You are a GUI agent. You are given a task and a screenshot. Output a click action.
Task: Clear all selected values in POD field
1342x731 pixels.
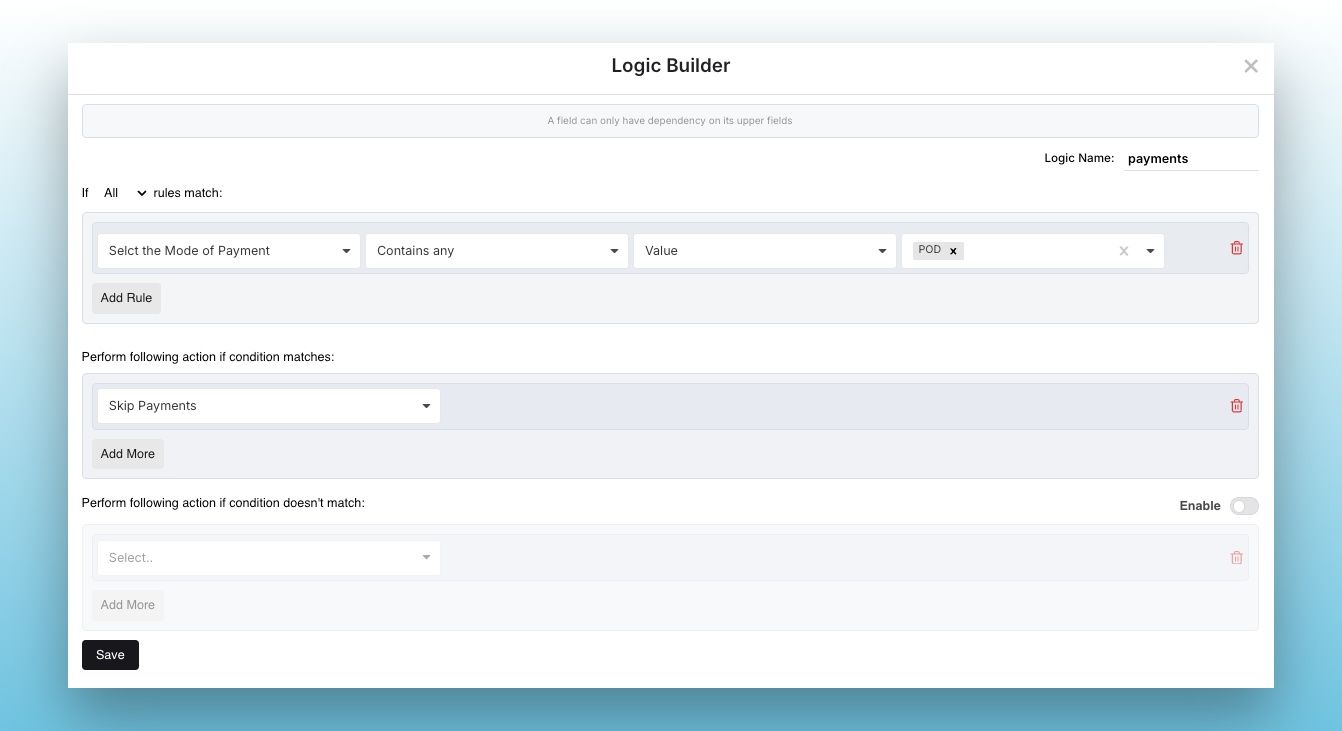[x=1123, y=251]
